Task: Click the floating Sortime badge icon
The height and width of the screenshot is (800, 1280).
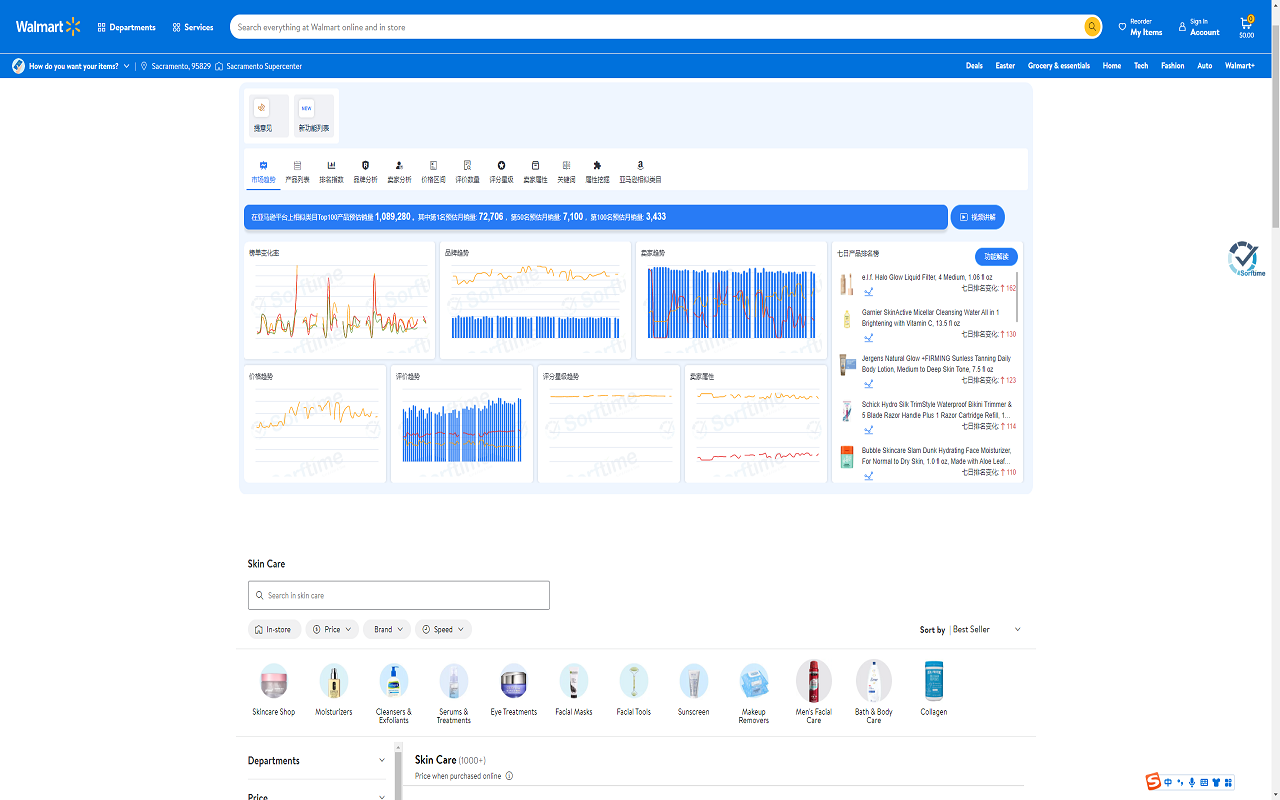Action: tap(1245, 258)
